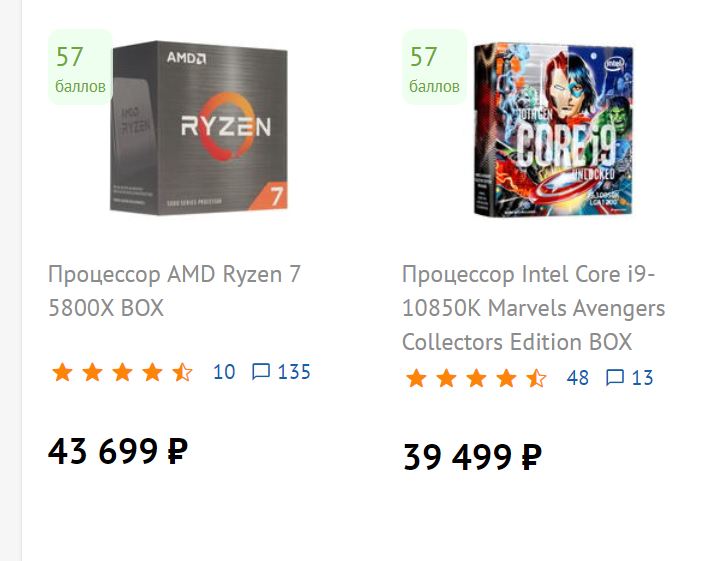Click the comments icon under Ryzen 7 5800X
Screen dimensions: 723x561
(261, 372)
